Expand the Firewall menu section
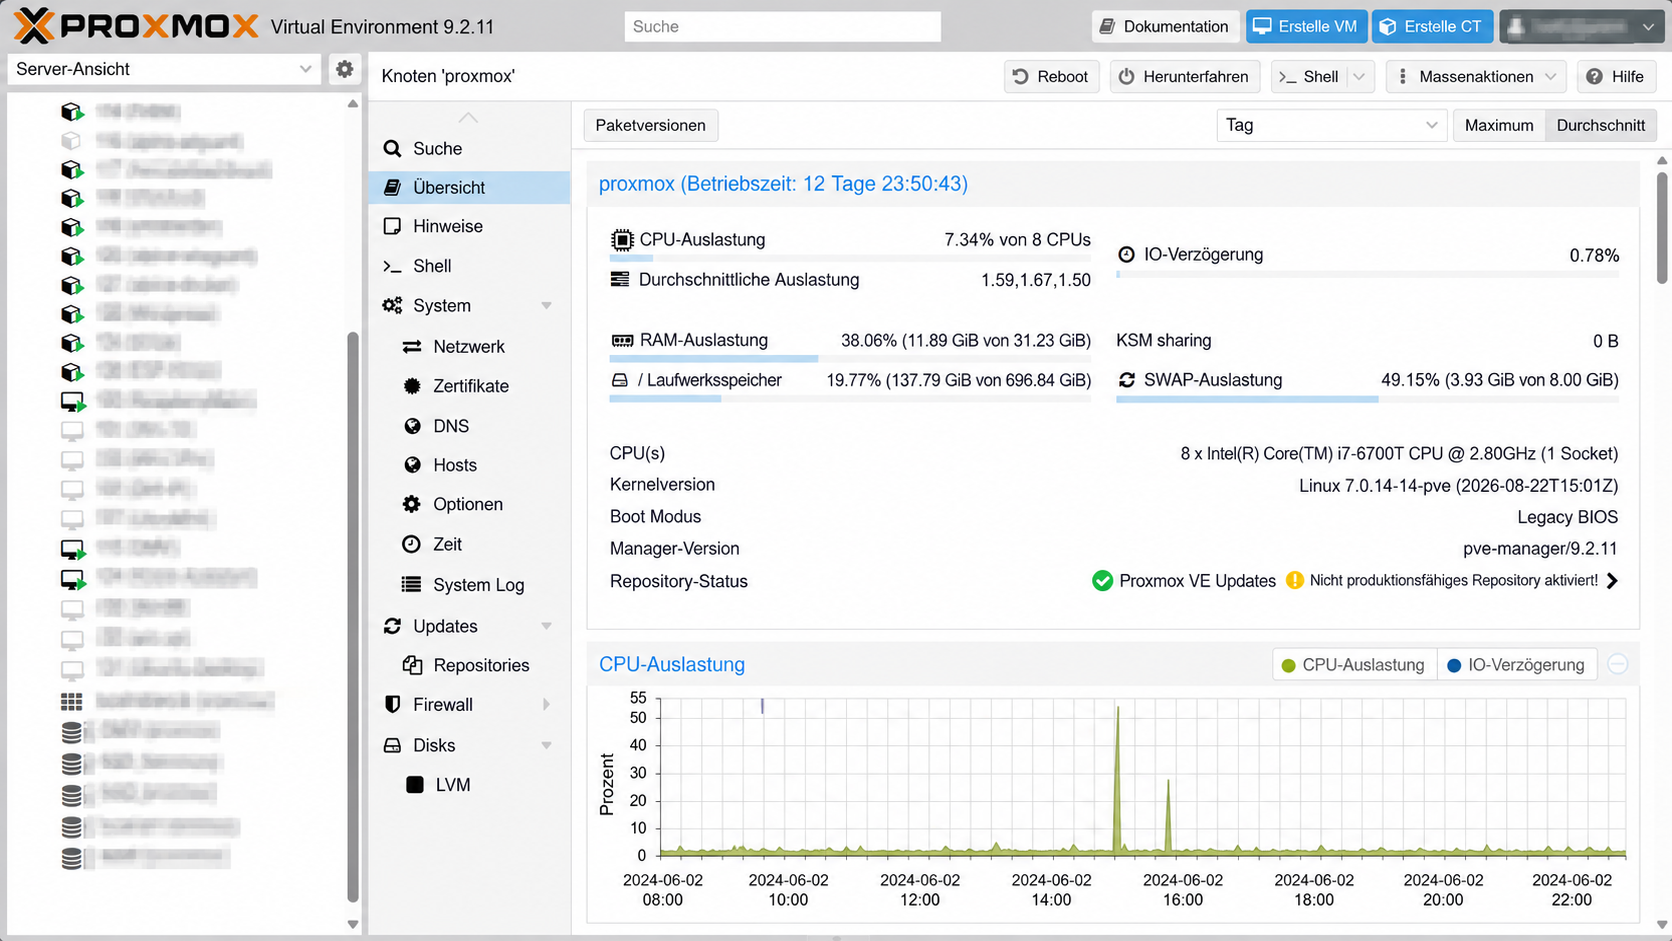The height and width of the screenshot is (941, 1672). point(546,705)
